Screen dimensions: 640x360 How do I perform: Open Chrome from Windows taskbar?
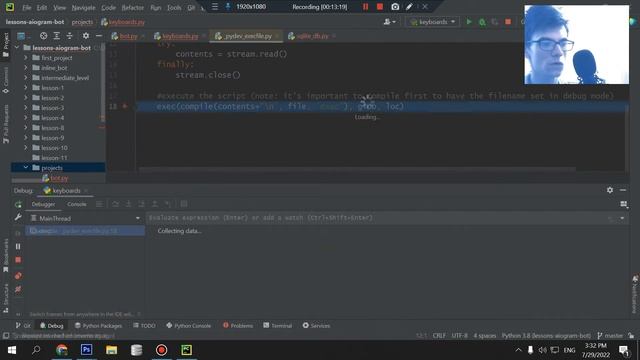(62, 350)
